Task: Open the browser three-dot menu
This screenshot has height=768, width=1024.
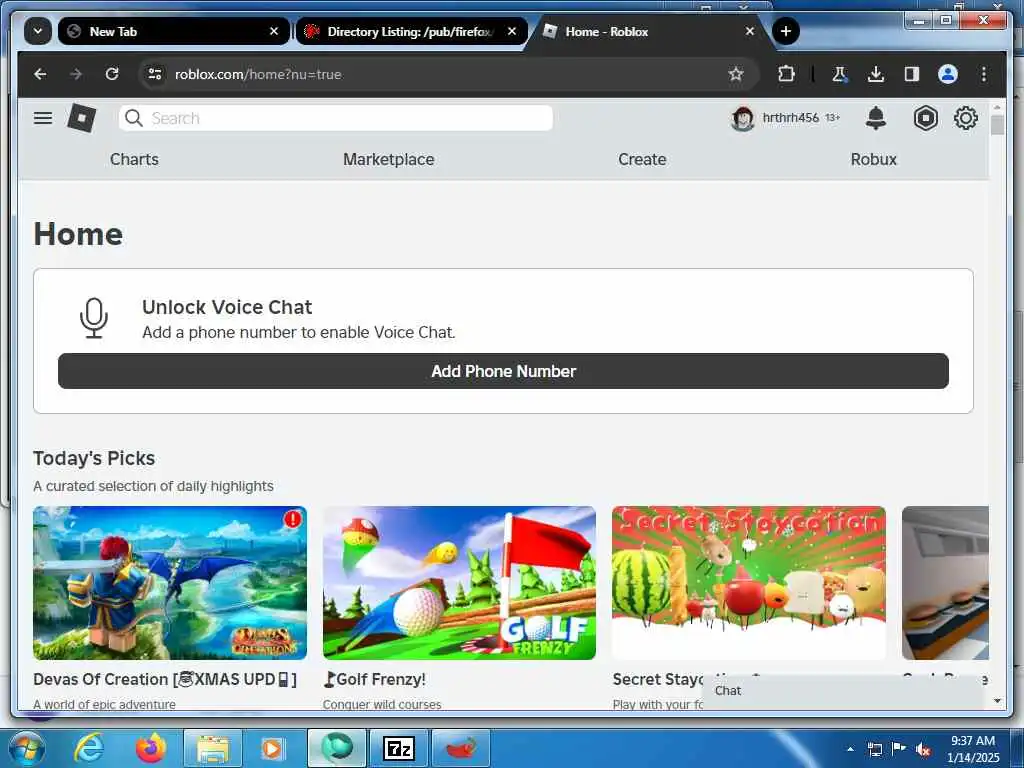Action: (x=984, y=74)
